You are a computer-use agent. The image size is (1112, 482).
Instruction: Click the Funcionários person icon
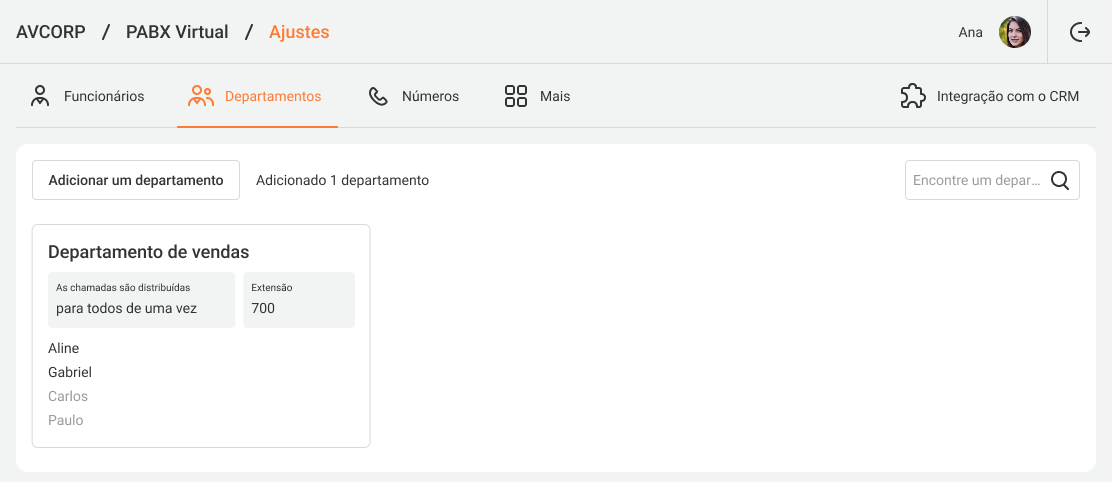(40, 96)
